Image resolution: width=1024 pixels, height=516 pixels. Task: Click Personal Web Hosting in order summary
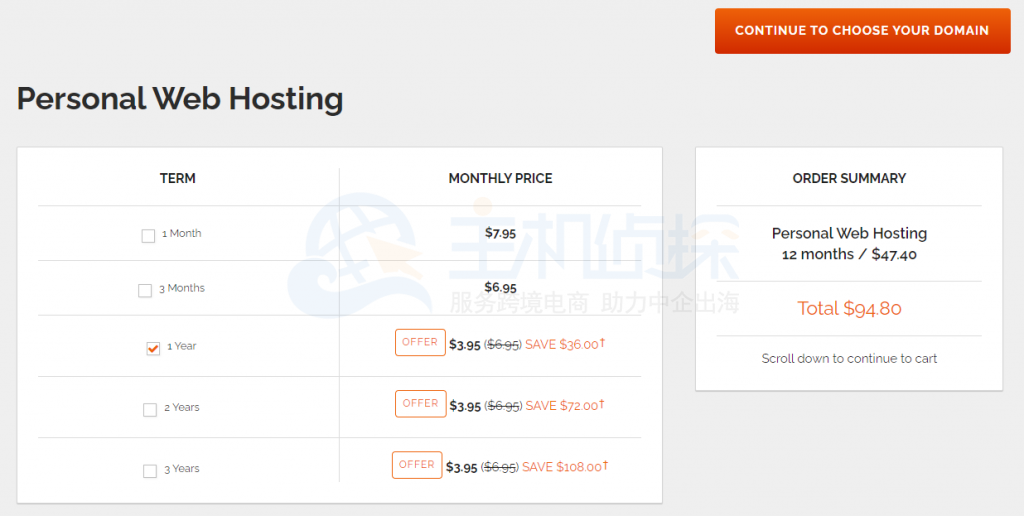tap(849, 233)
